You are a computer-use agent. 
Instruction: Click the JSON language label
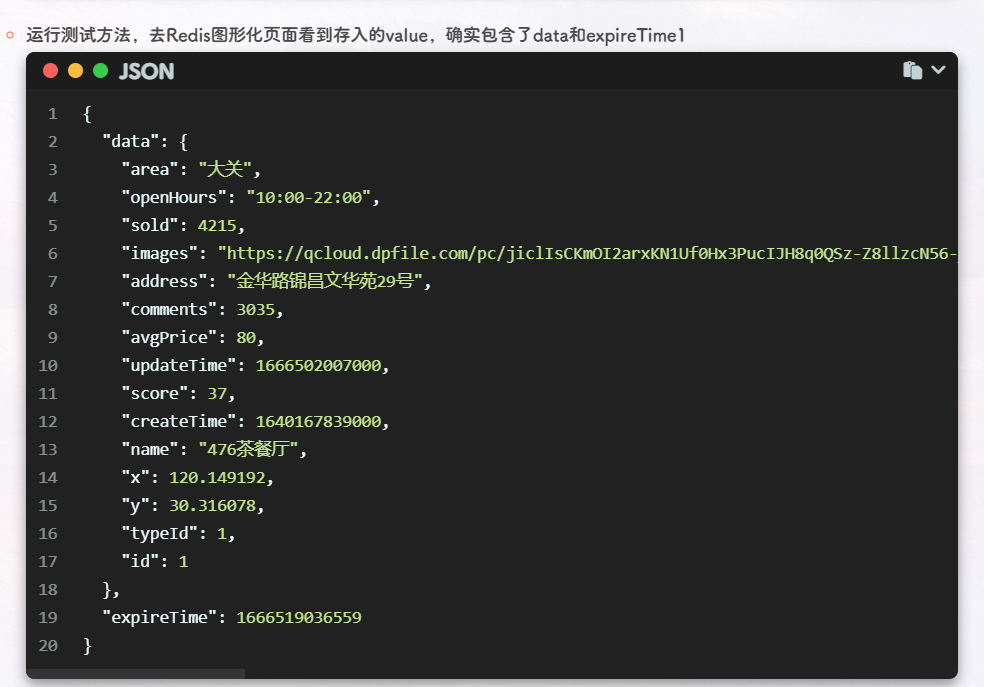pos(146,72)
